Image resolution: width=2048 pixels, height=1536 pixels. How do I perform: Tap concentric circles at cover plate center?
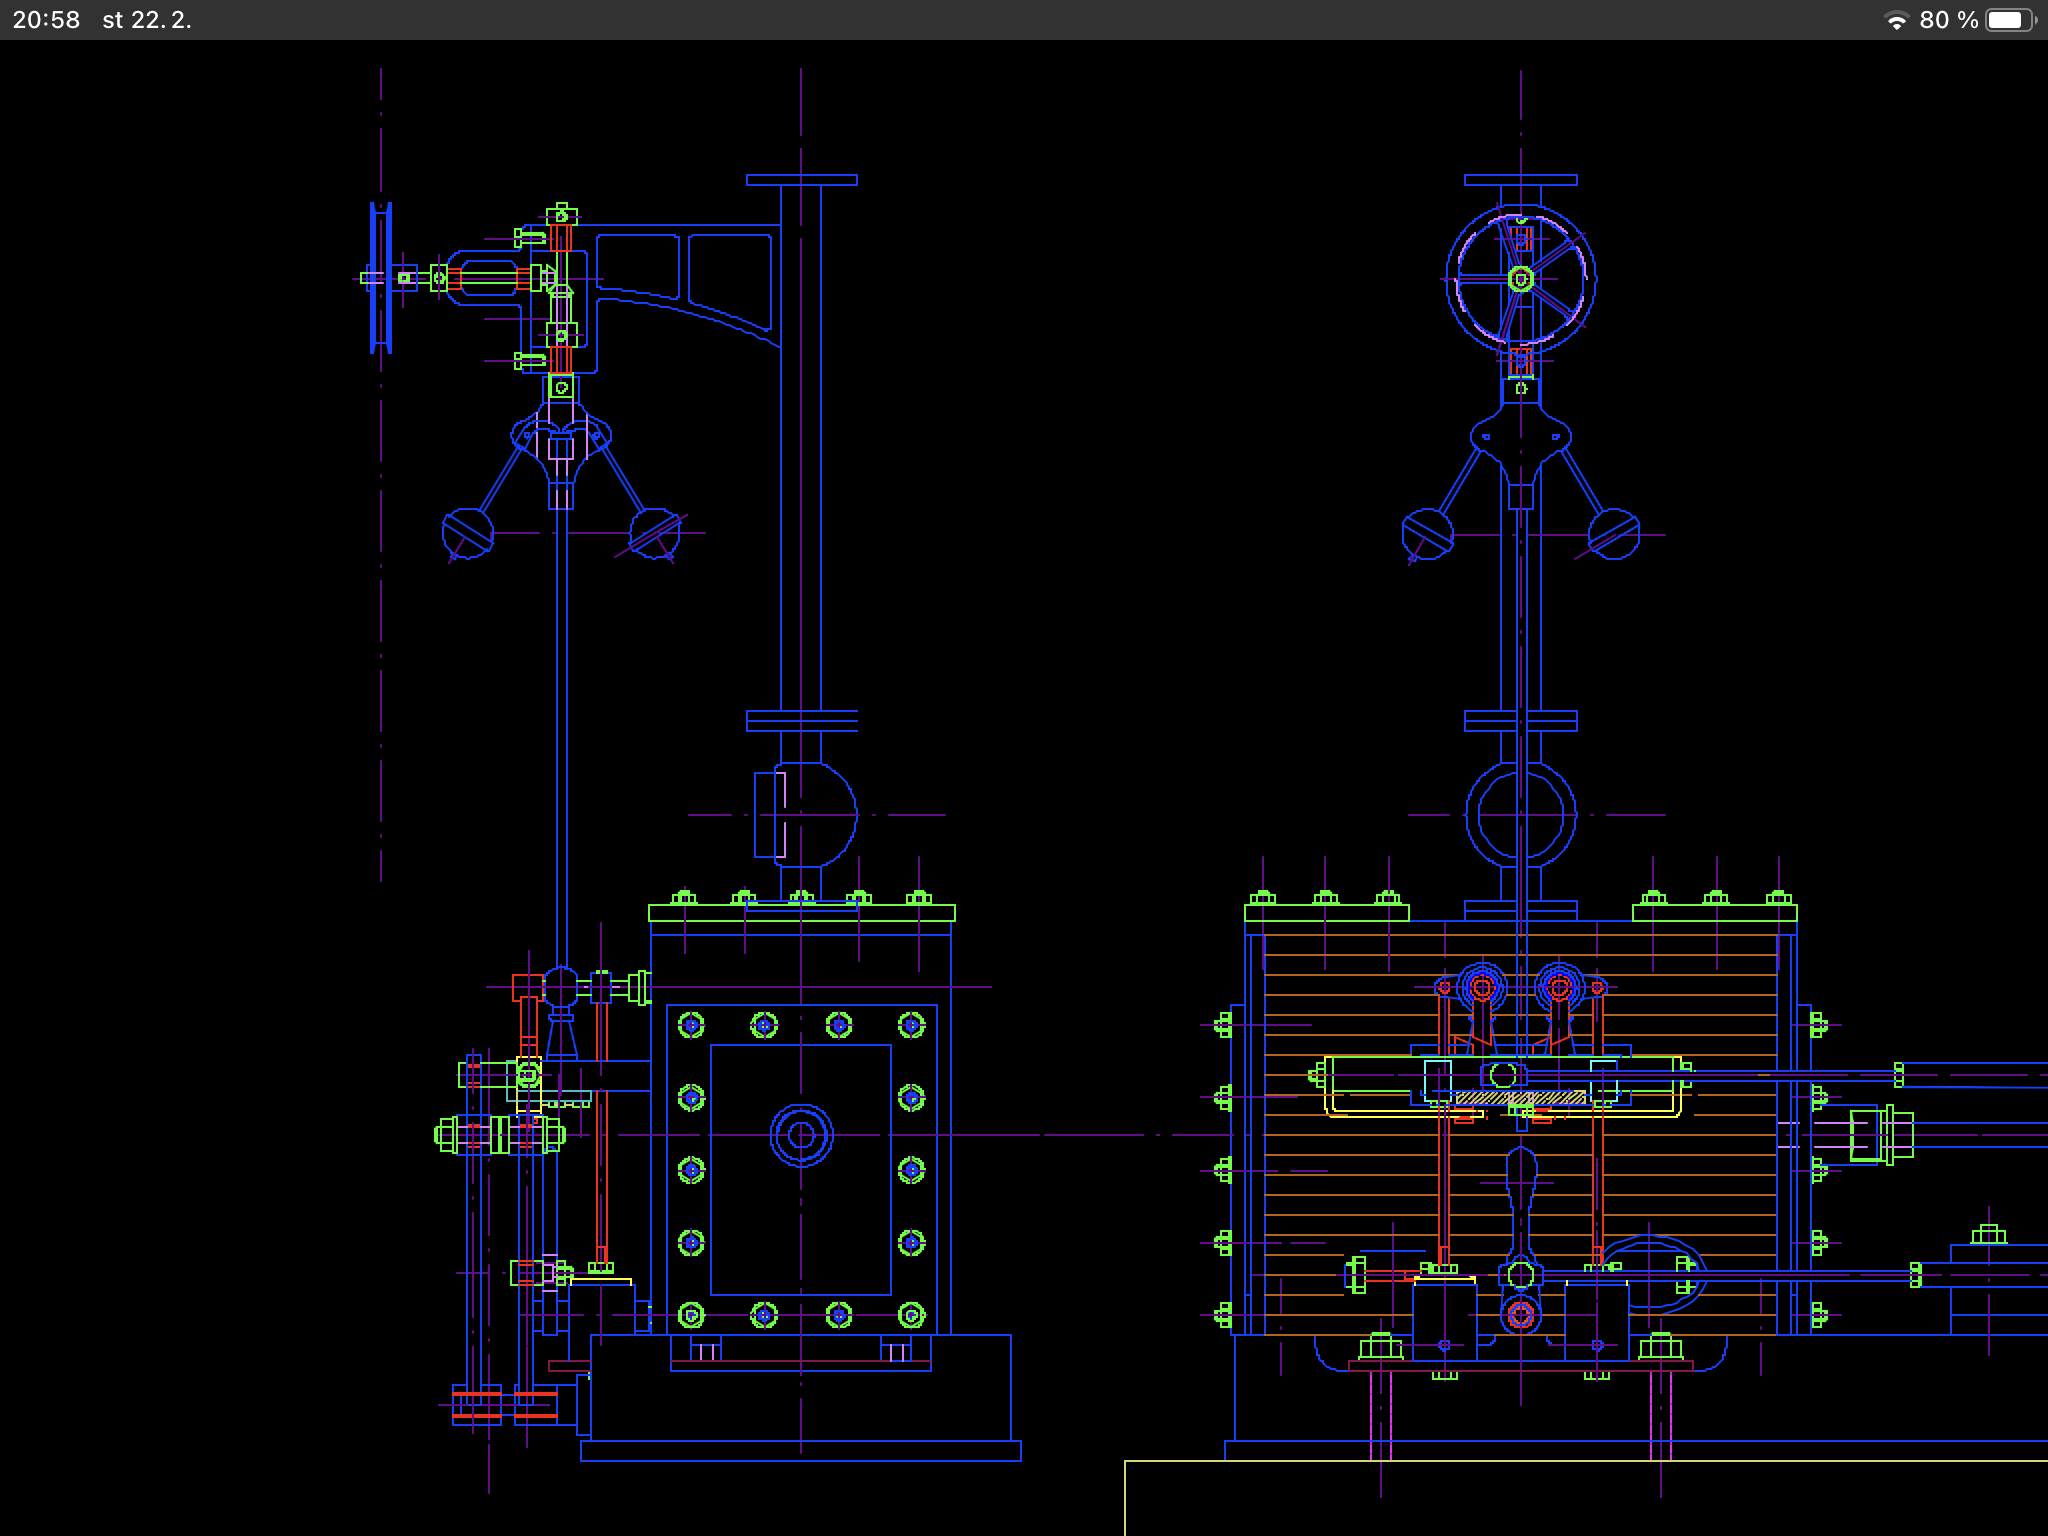801,1135
